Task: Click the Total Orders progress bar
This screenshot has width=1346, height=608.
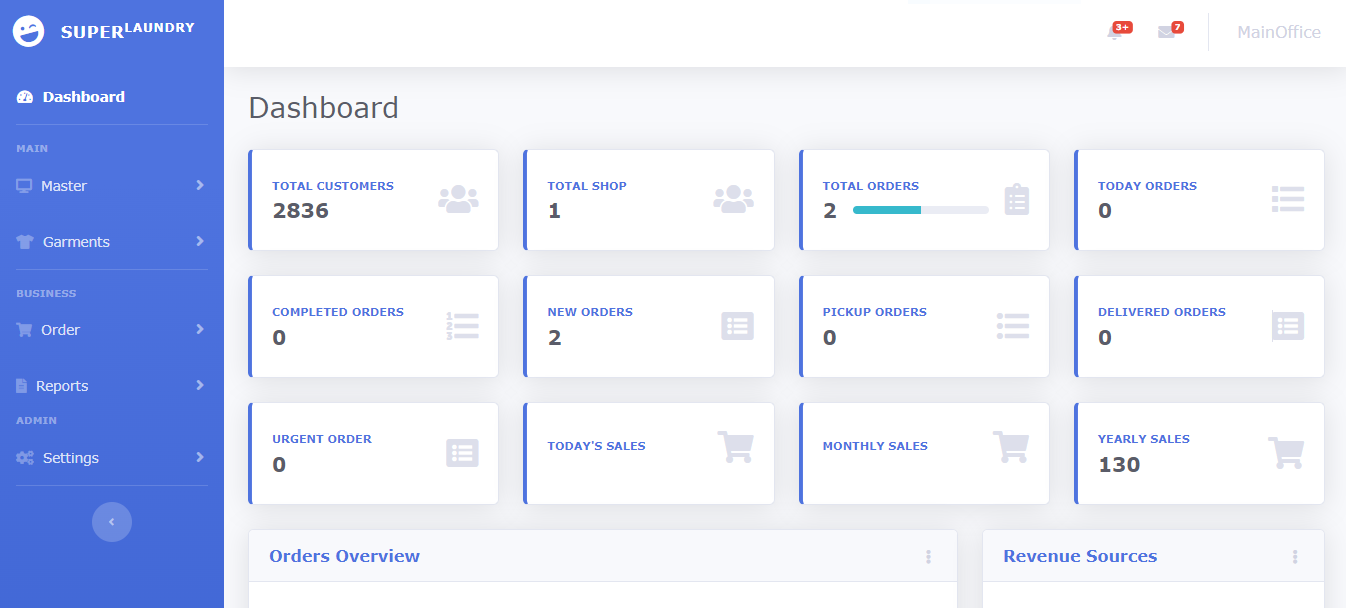Action: point(920,210)
